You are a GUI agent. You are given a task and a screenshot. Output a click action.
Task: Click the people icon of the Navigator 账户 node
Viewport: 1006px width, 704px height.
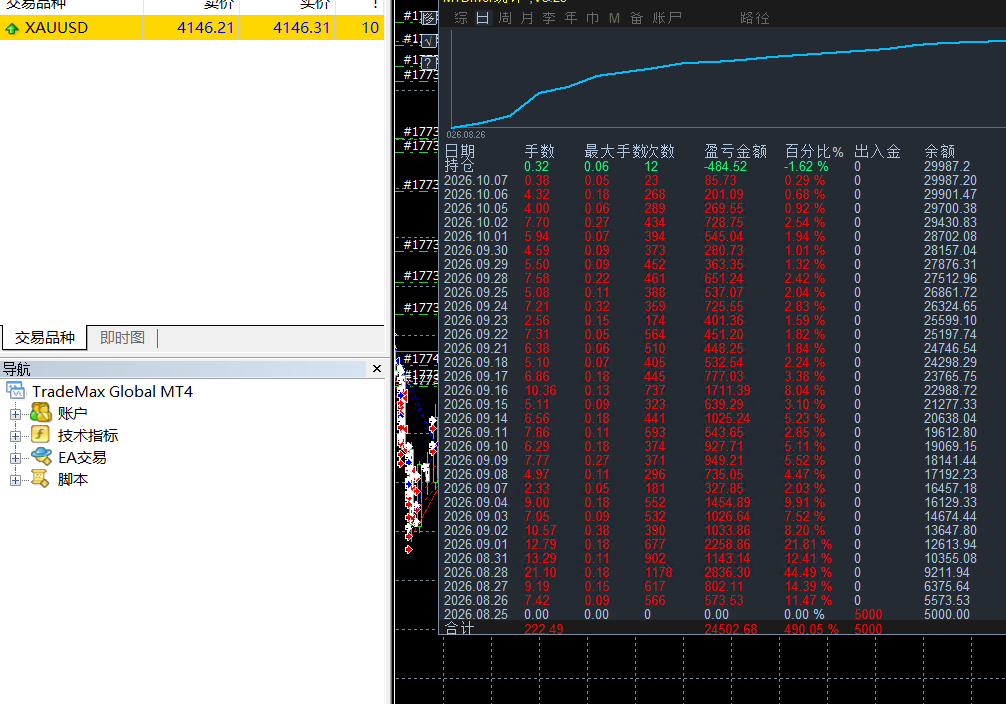pos(40,413)
